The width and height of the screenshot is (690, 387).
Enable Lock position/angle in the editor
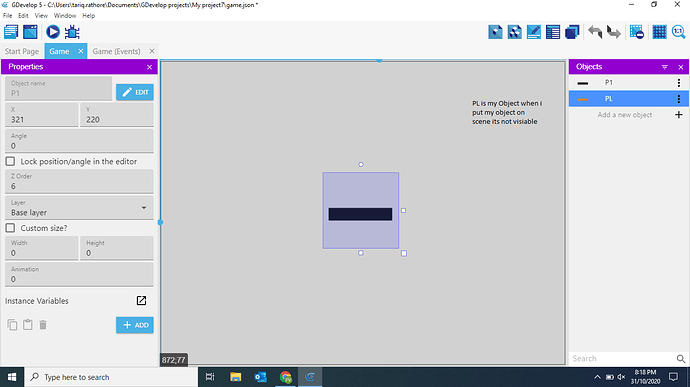click(x=10, y=162)
